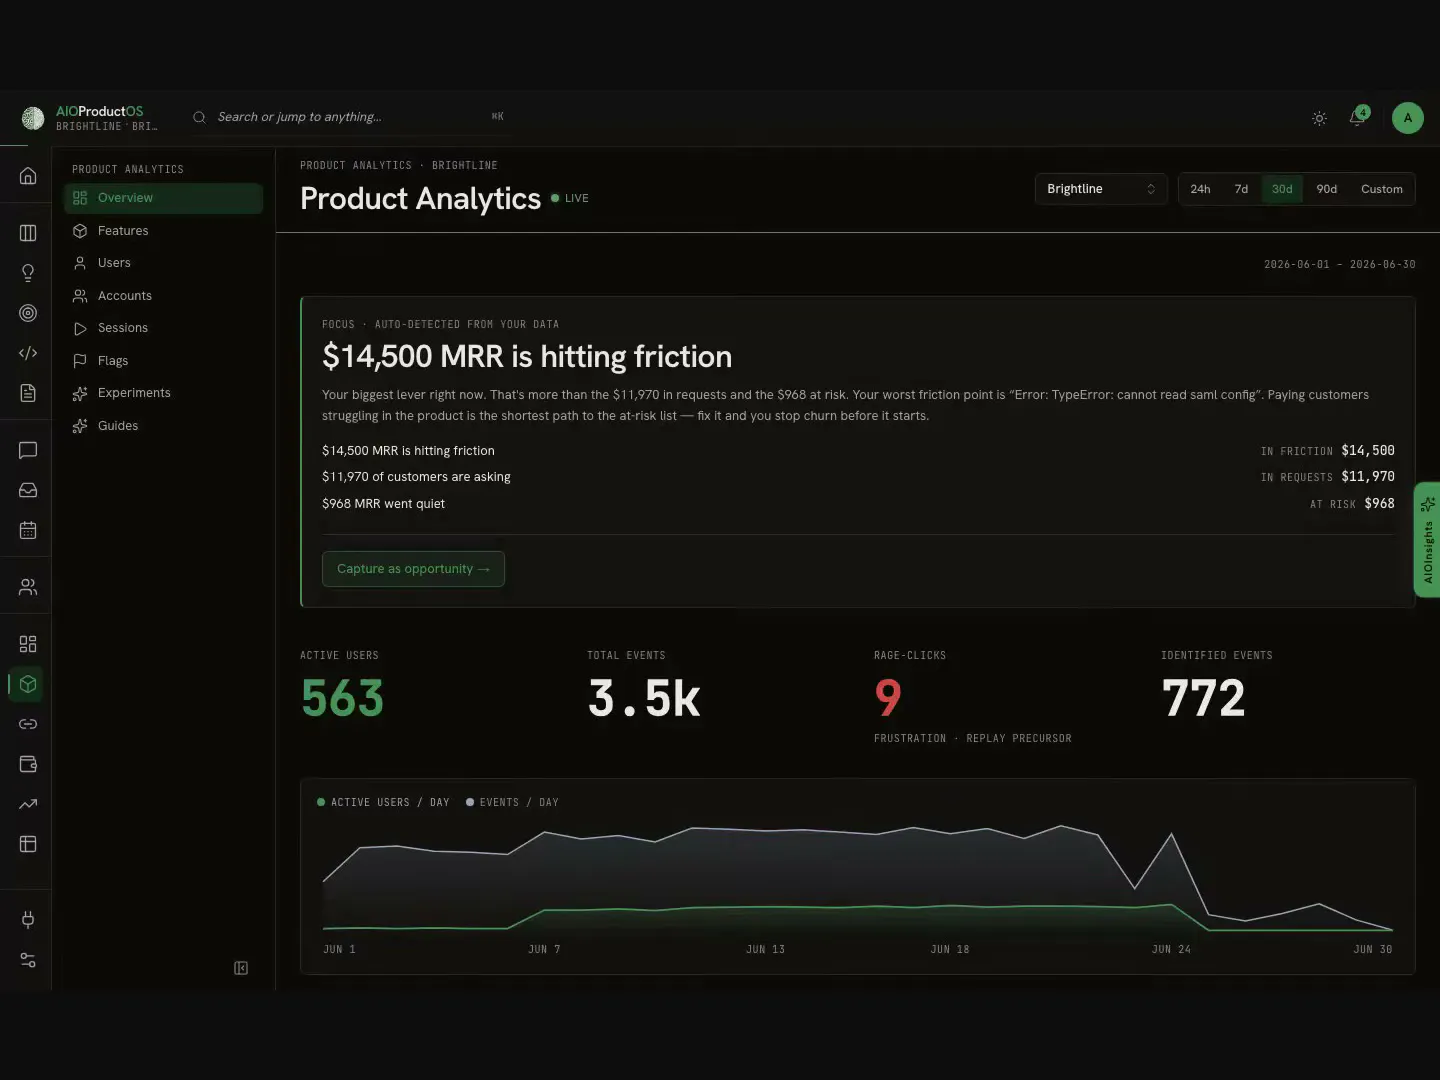Select Overview in Product Analytics menu
The image size is (1440, 1080).
pos(164,198)
